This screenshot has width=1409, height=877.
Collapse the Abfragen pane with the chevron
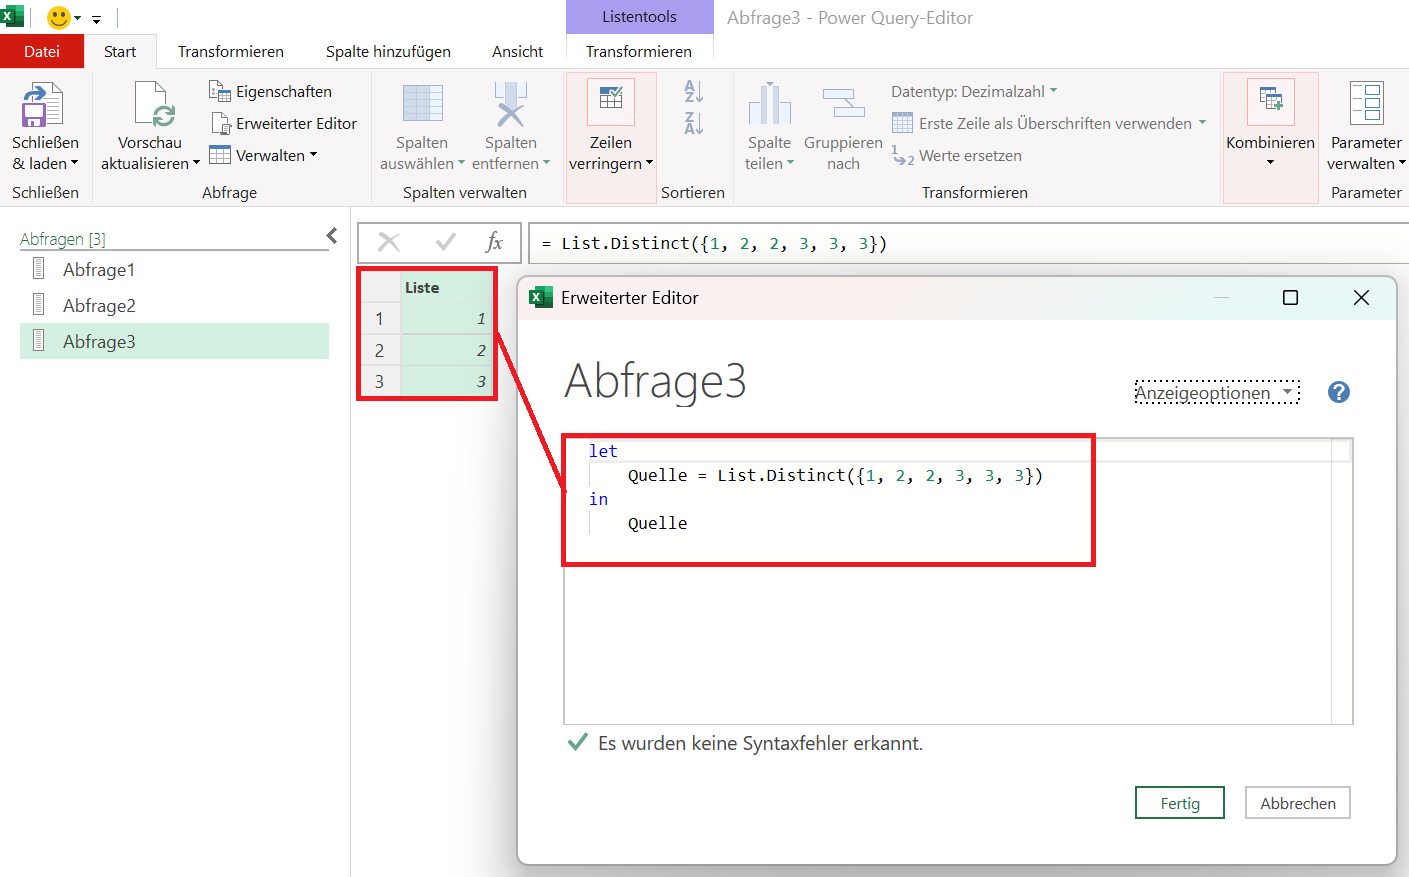[332, 236]
